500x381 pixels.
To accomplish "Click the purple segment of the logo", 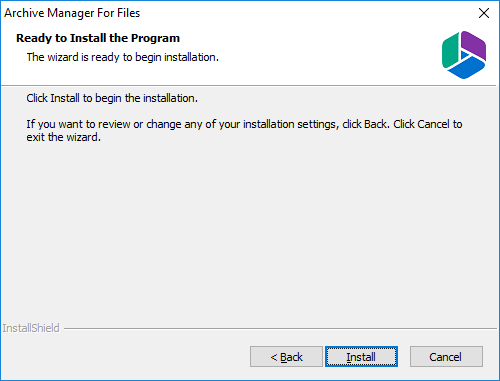I will pos(474,46).
